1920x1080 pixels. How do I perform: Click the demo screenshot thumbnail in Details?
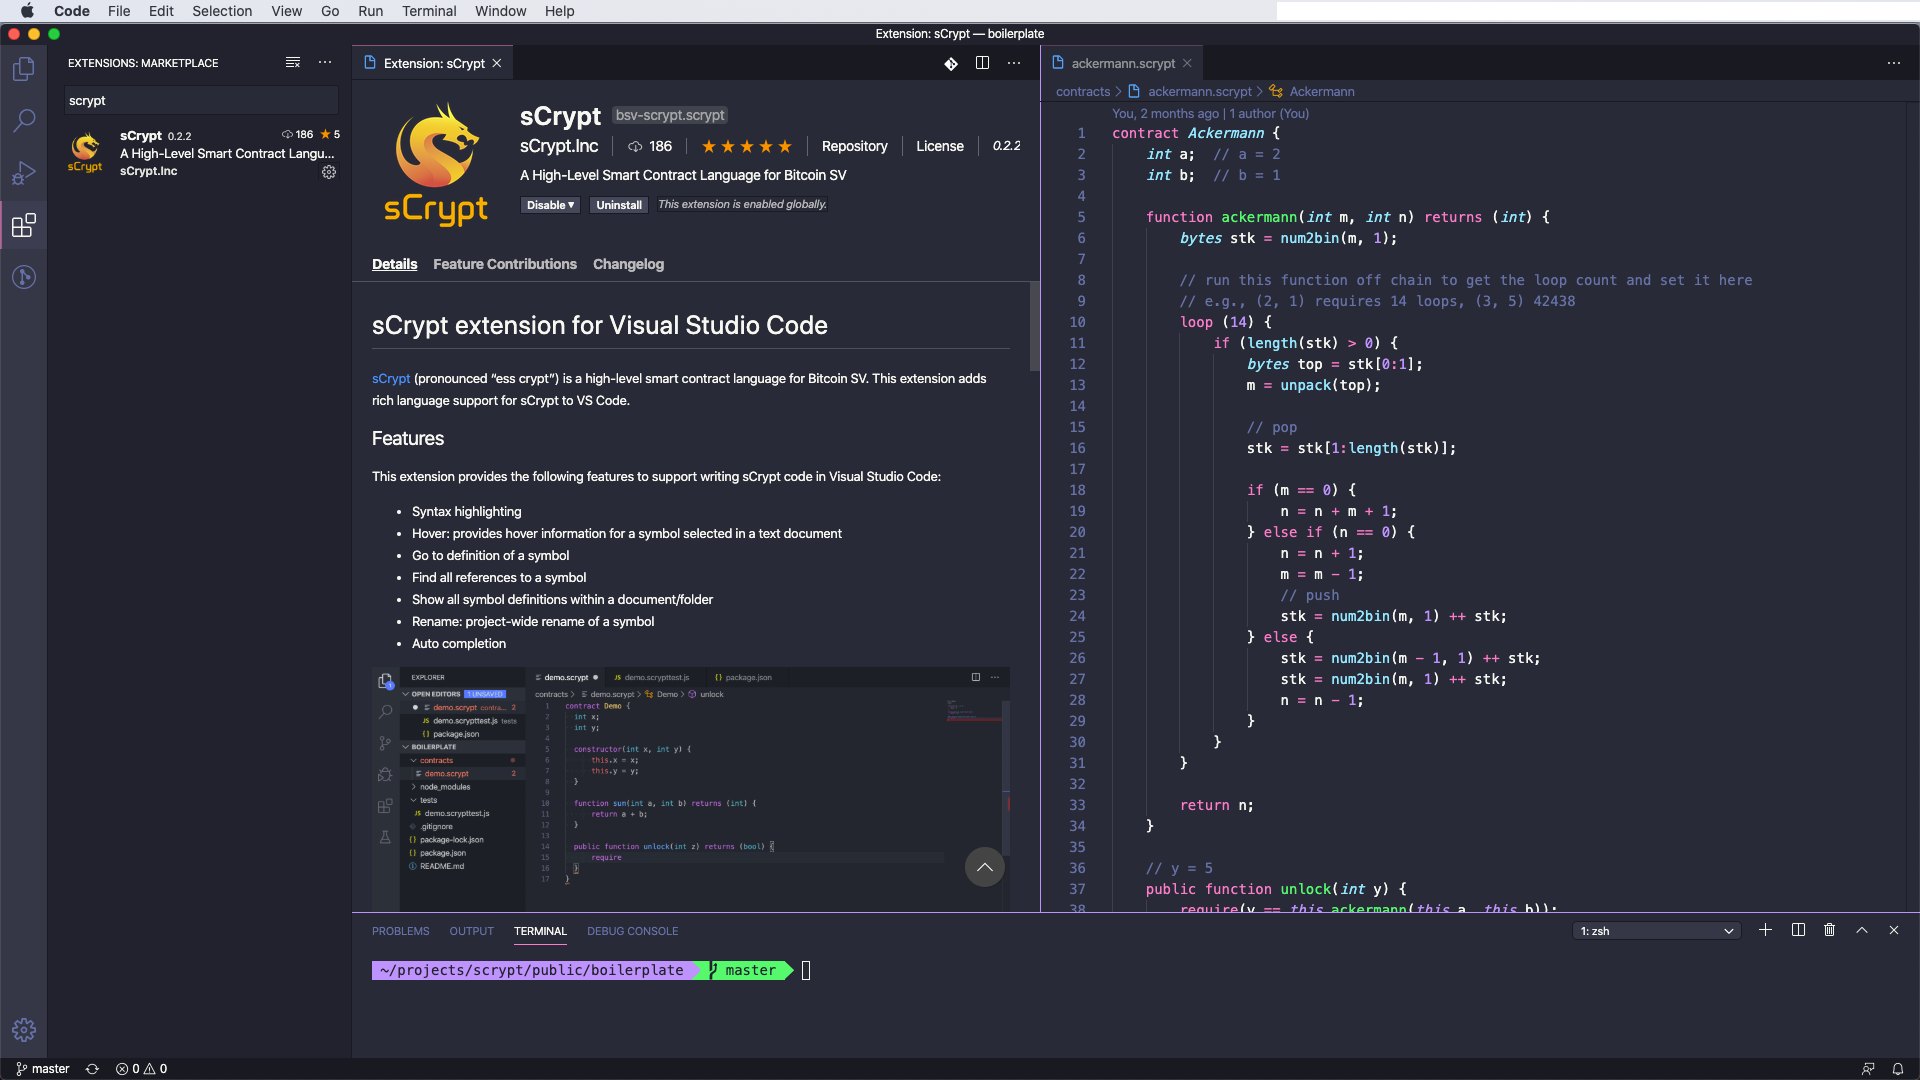[690, 789]
